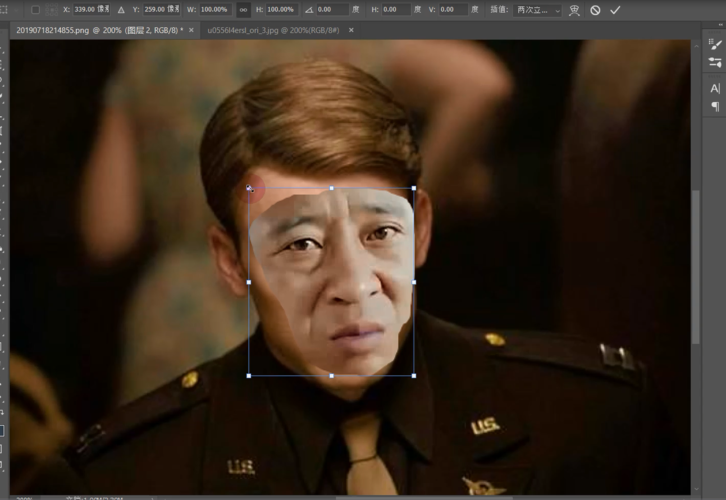The width and height of the screenshot is (726, 500).
Task: Click the X position field 339.00
Action: point(91,10)
